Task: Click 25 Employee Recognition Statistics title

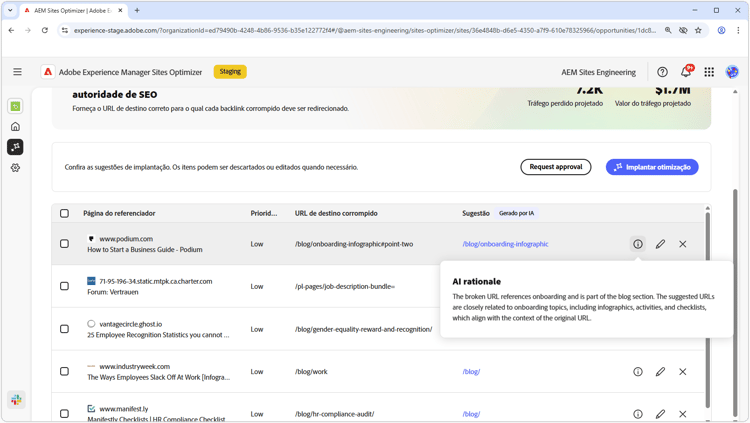Action: 158,335
